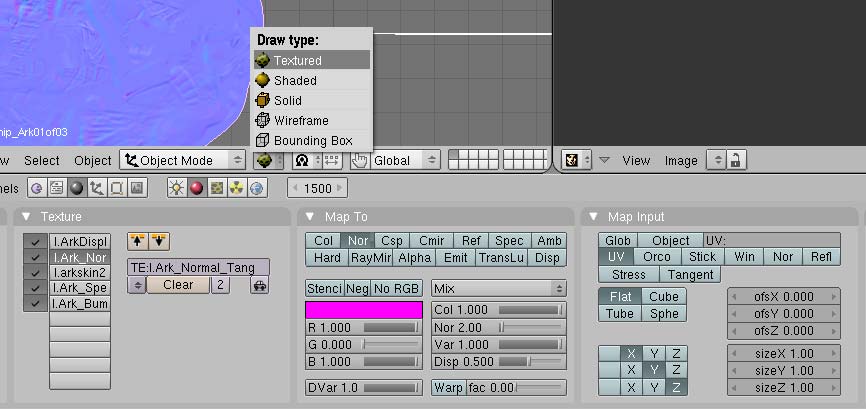Click the TE:I.Ark_Normal_Tang name field

pyautogui.click(x=199, y=267)
